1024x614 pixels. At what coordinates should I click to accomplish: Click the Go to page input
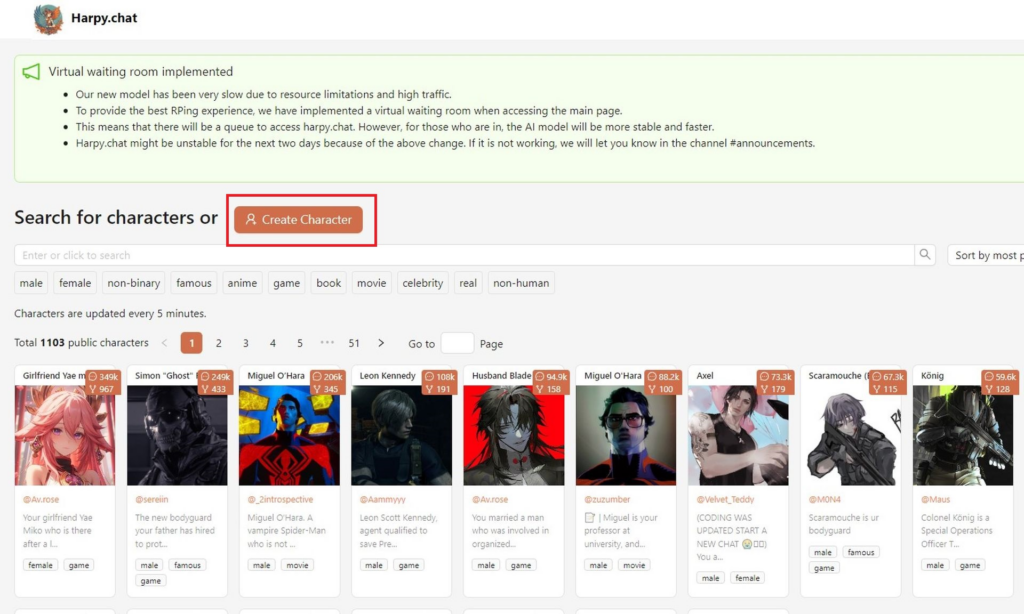pos(457,343)
